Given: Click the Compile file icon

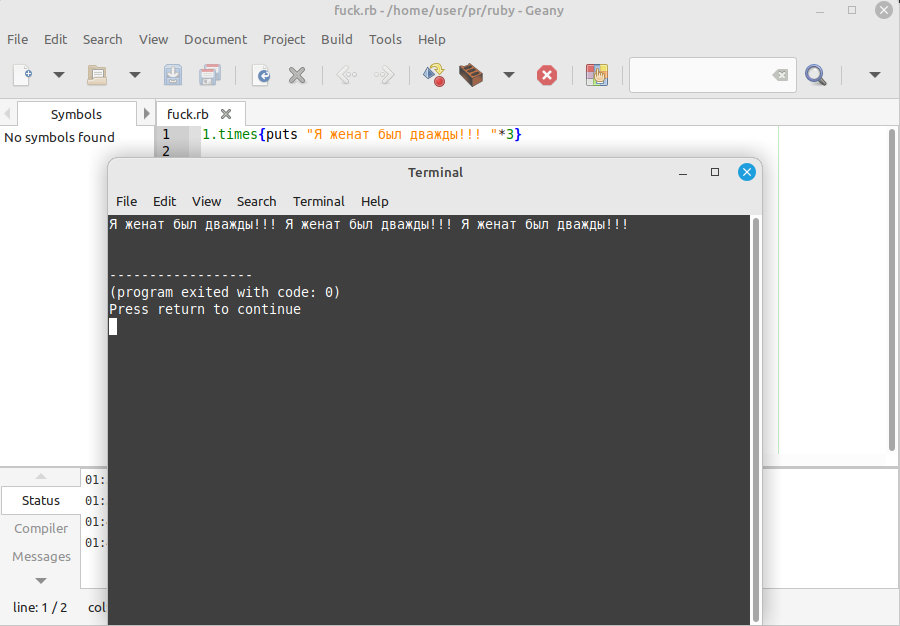Looking at the screenshot, I should click(x=434, y=75).
